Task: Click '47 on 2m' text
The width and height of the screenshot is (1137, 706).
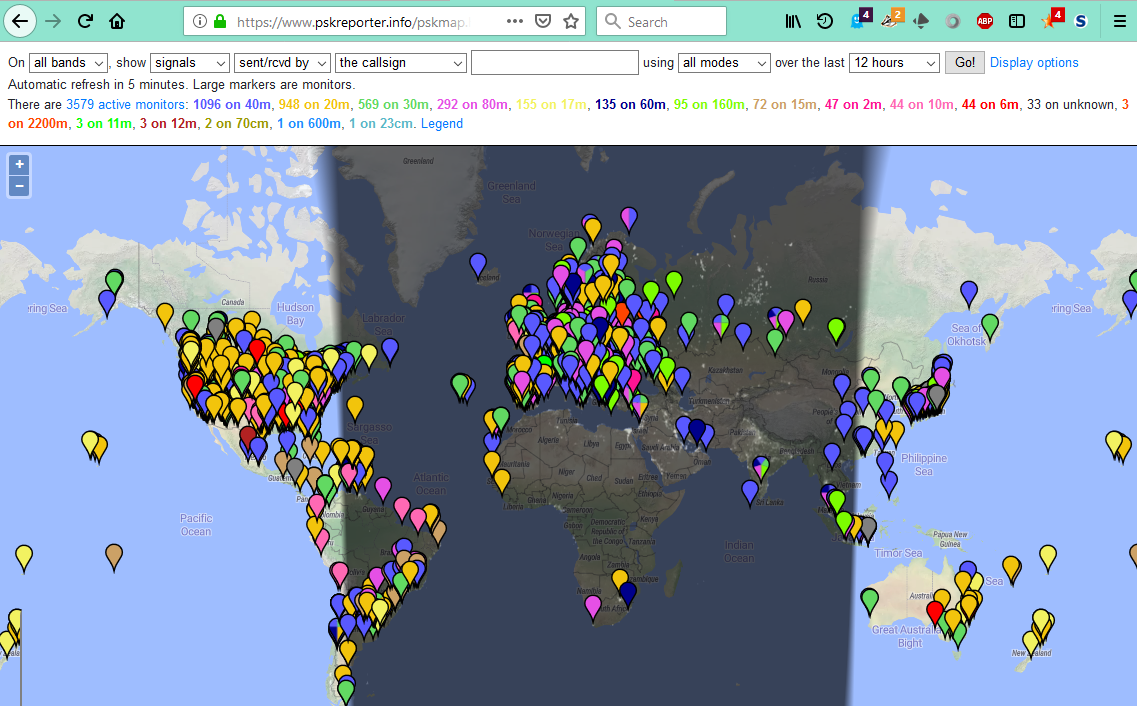Action: (853, 104)
